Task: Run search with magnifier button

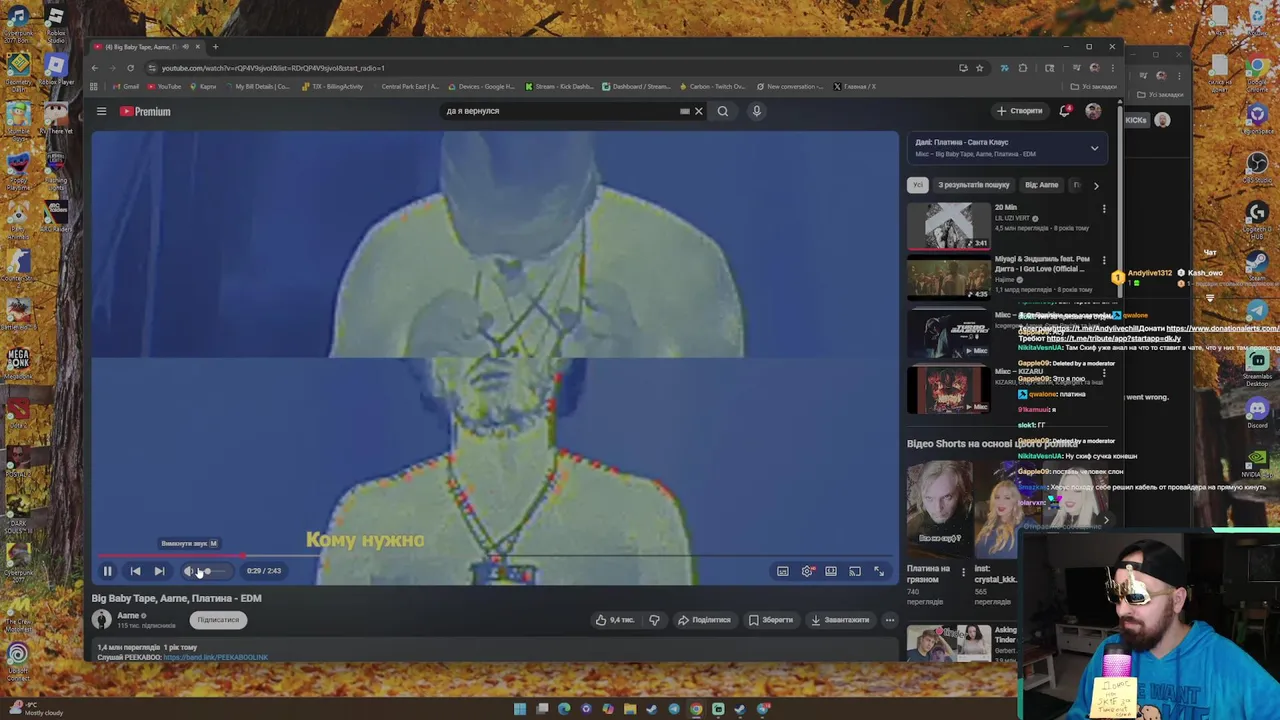Action: (x=723, y=111)
